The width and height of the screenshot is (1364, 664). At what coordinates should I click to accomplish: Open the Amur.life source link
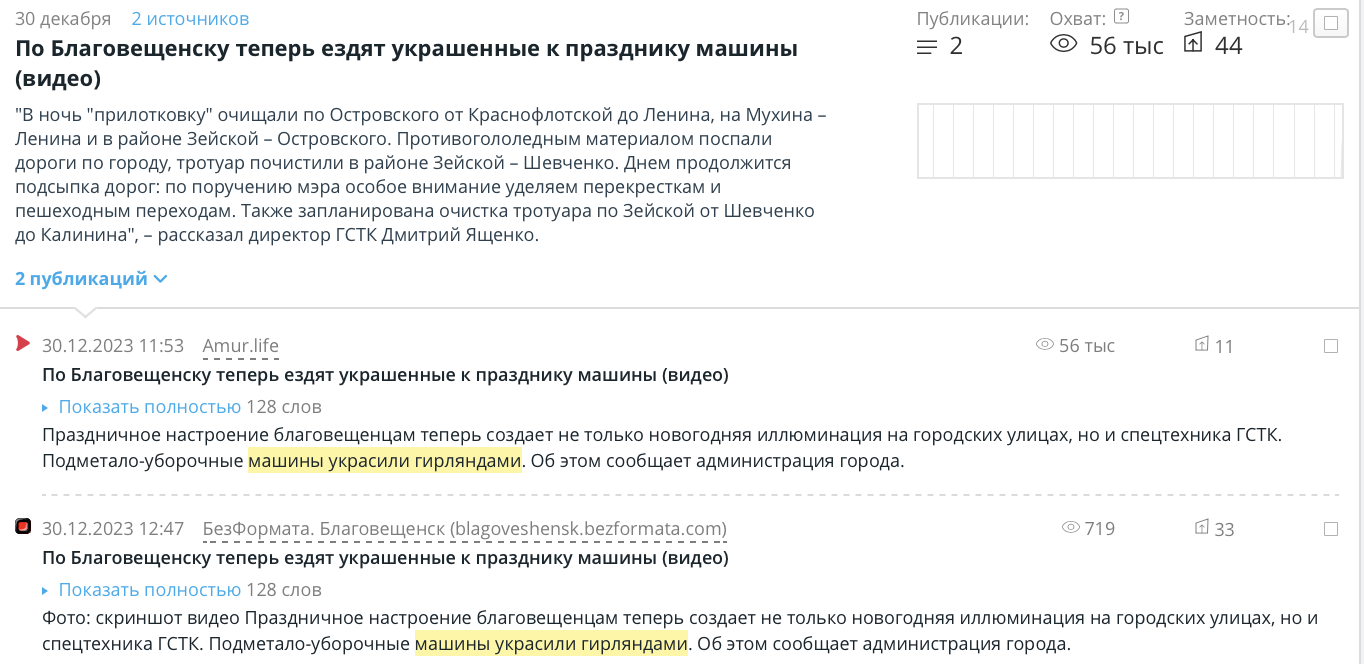point(241,346)
